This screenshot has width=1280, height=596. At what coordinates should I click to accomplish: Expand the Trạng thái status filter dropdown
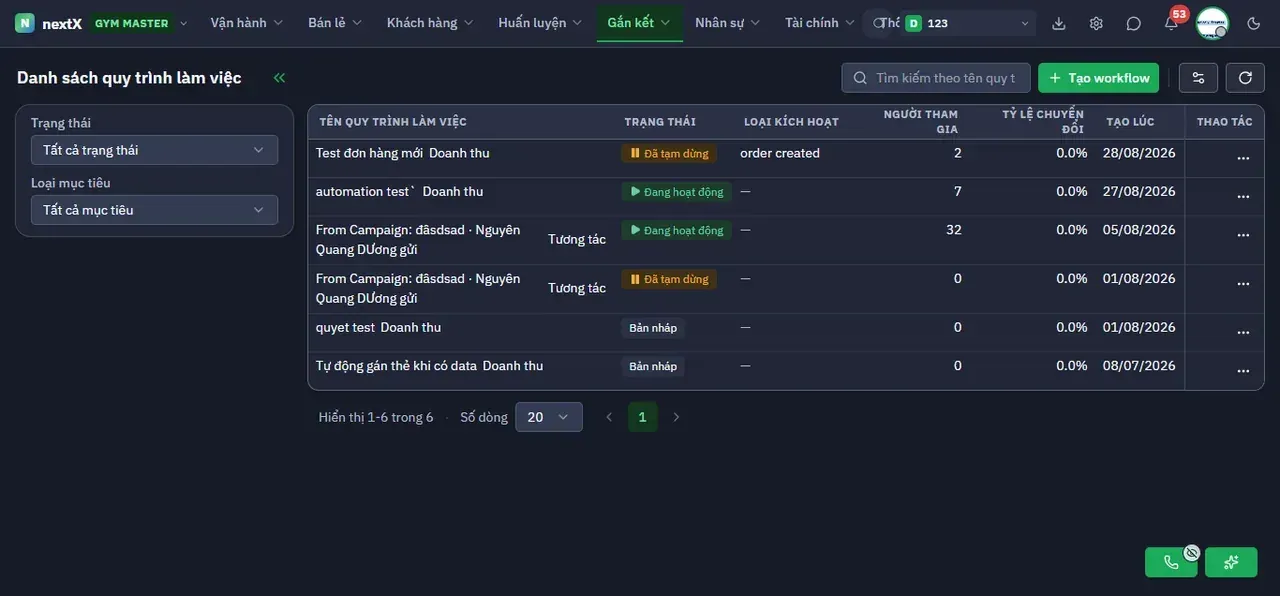[154, 150]
